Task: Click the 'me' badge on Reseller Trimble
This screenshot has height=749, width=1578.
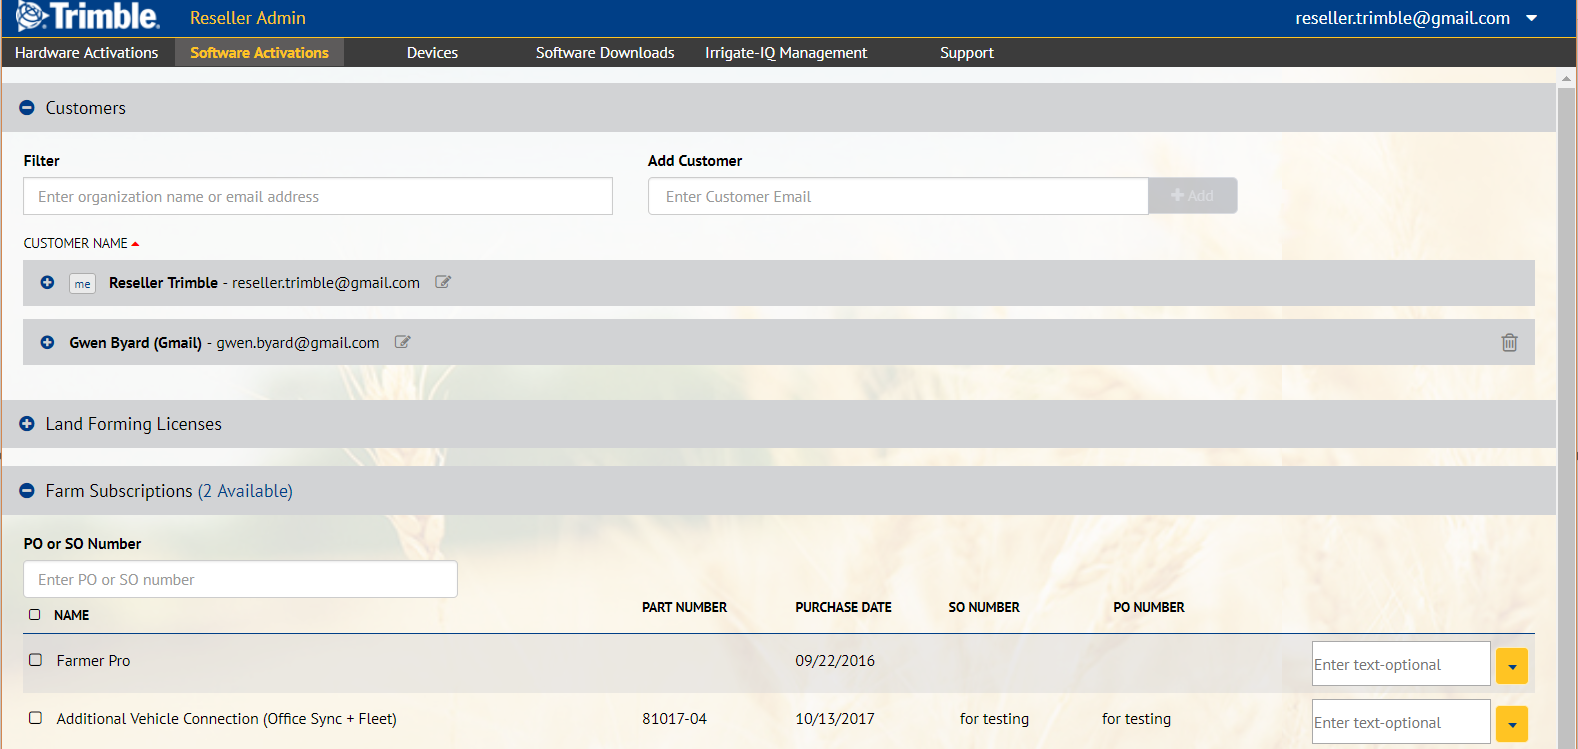Action: click(x=82, y=284)
